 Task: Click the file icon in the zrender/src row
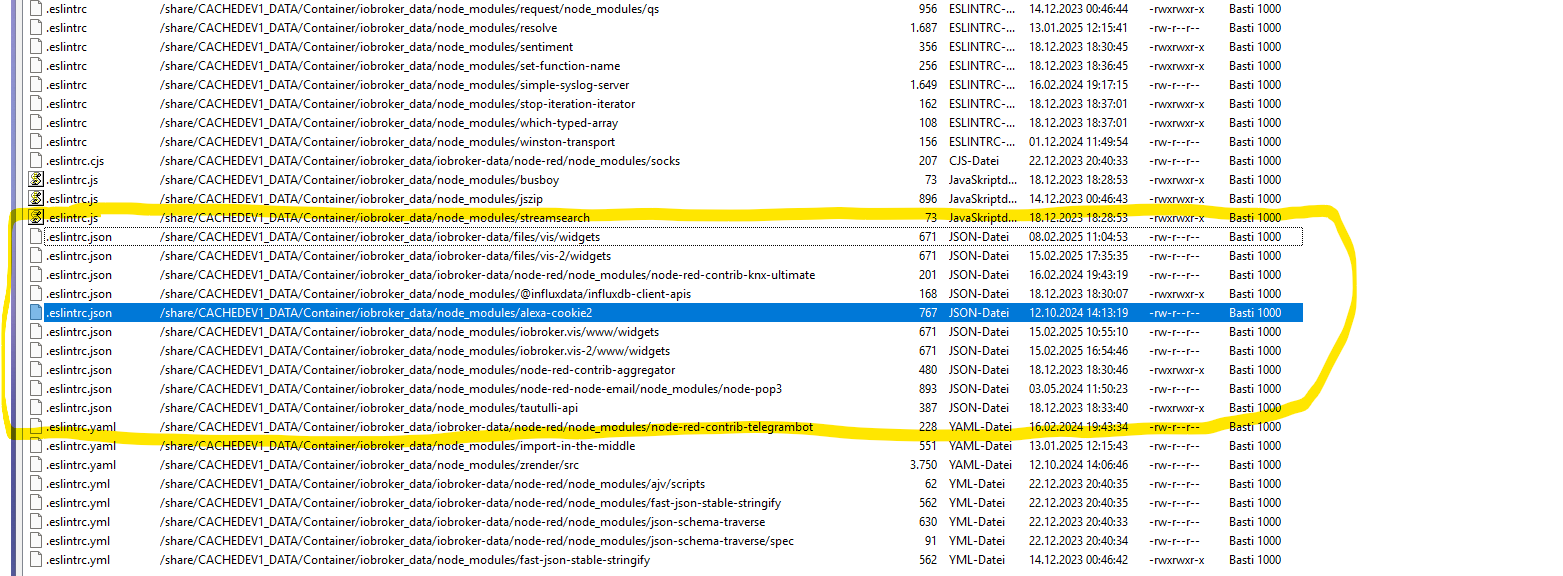point(37,465)
